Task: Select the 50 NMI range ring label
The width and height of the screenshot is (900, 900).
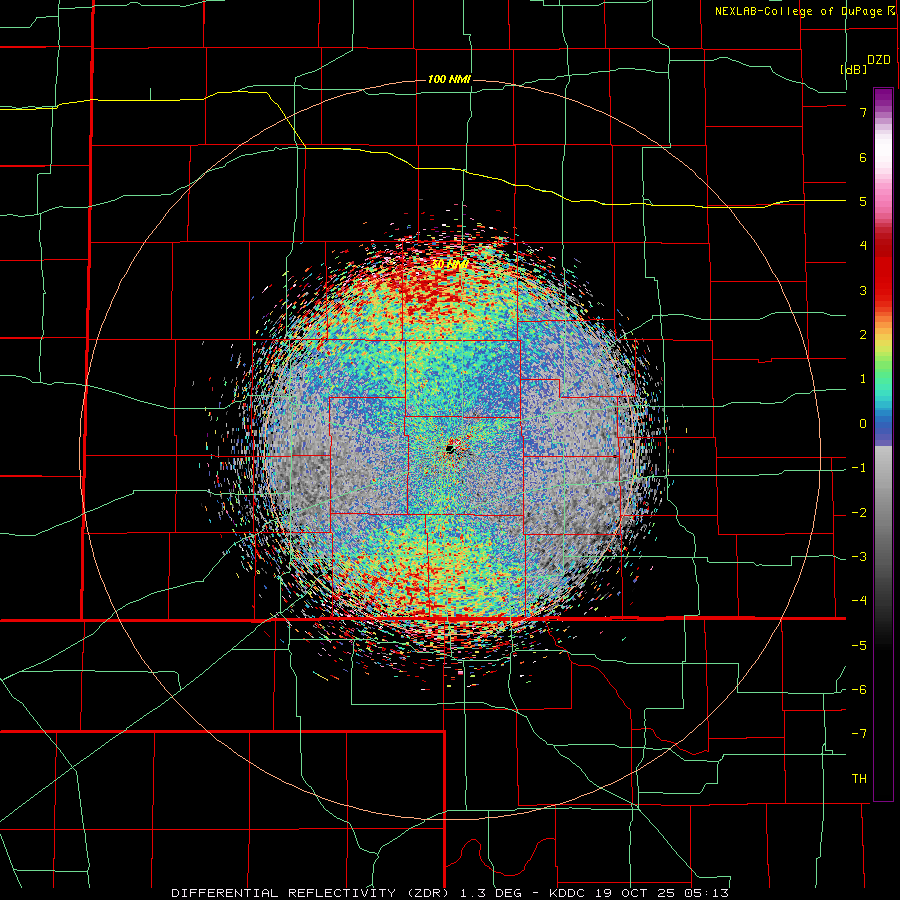Action: coord(449,265)
